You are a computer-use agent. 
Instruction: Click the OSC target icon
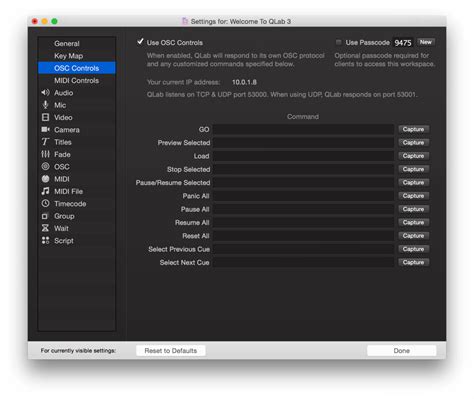point(45,166)
